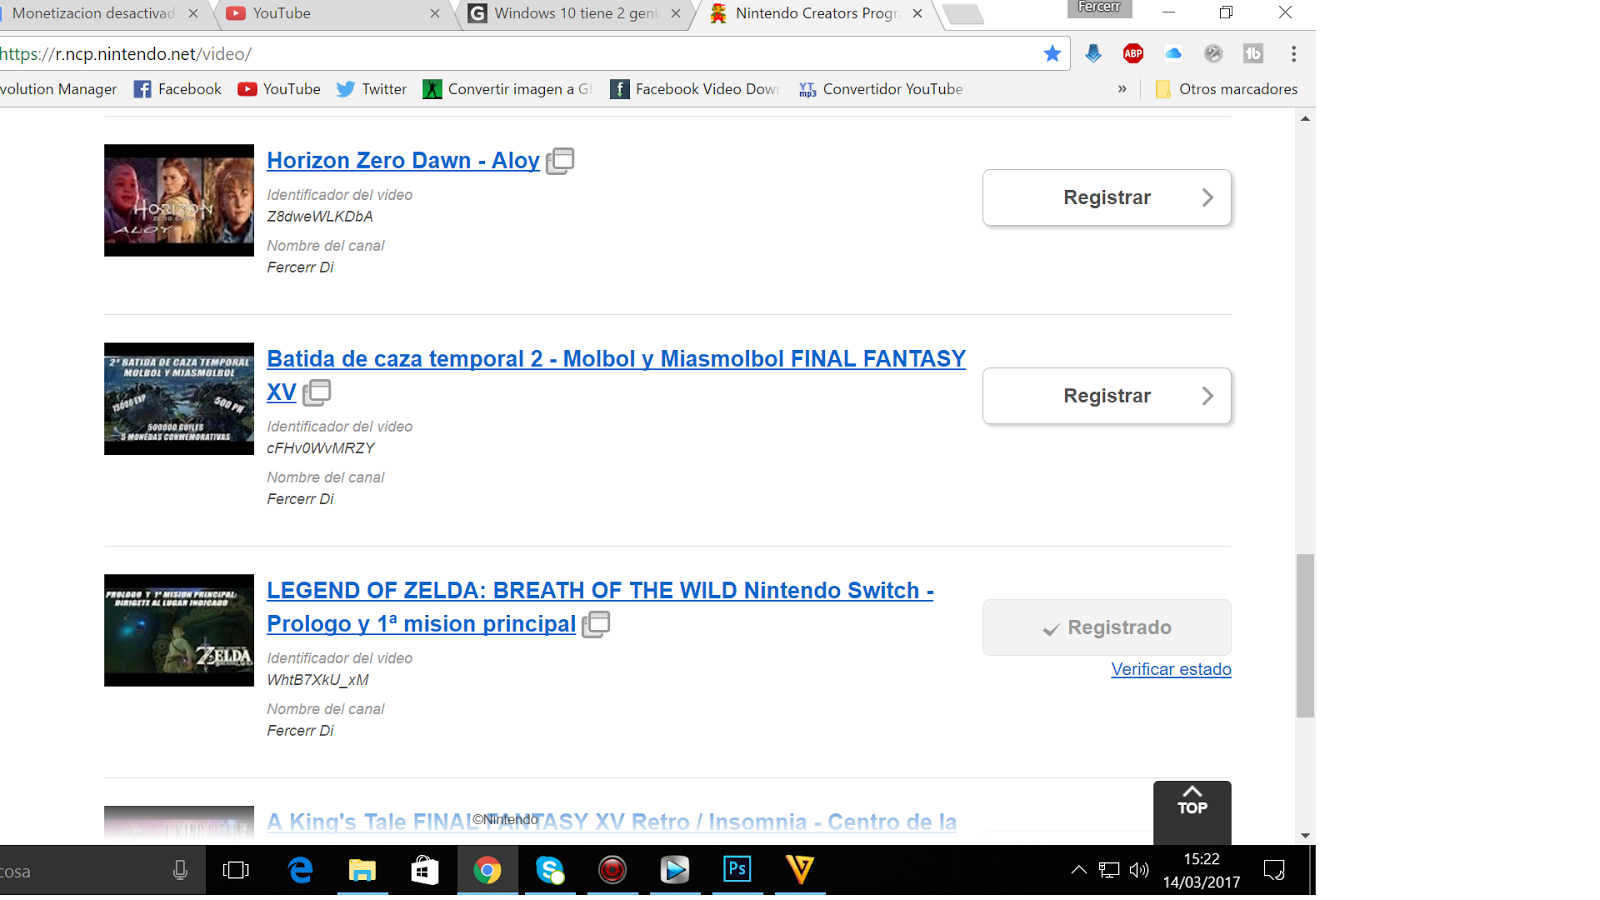Viewport: 1600px width, 900px height.
Task: Open the Facebook bookmark
Action: click(177, 89)
